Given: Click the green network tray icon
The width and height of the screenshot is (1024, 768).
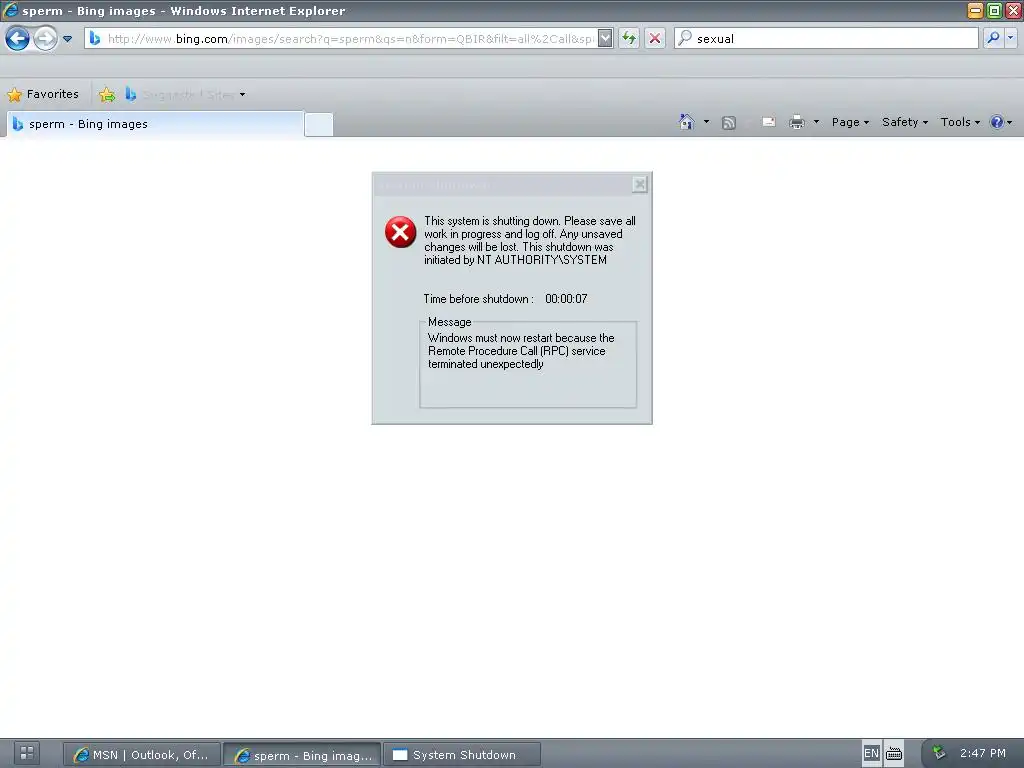Looking at the screenshot, I should point(939,753).
